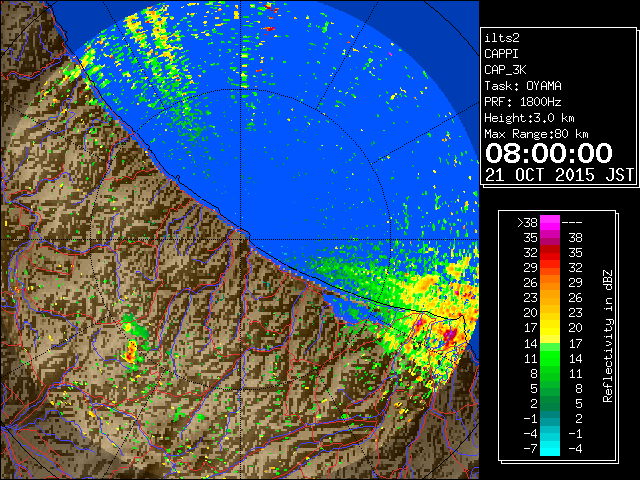Click the 'Max Range:80 km' text

click(536, 134)
